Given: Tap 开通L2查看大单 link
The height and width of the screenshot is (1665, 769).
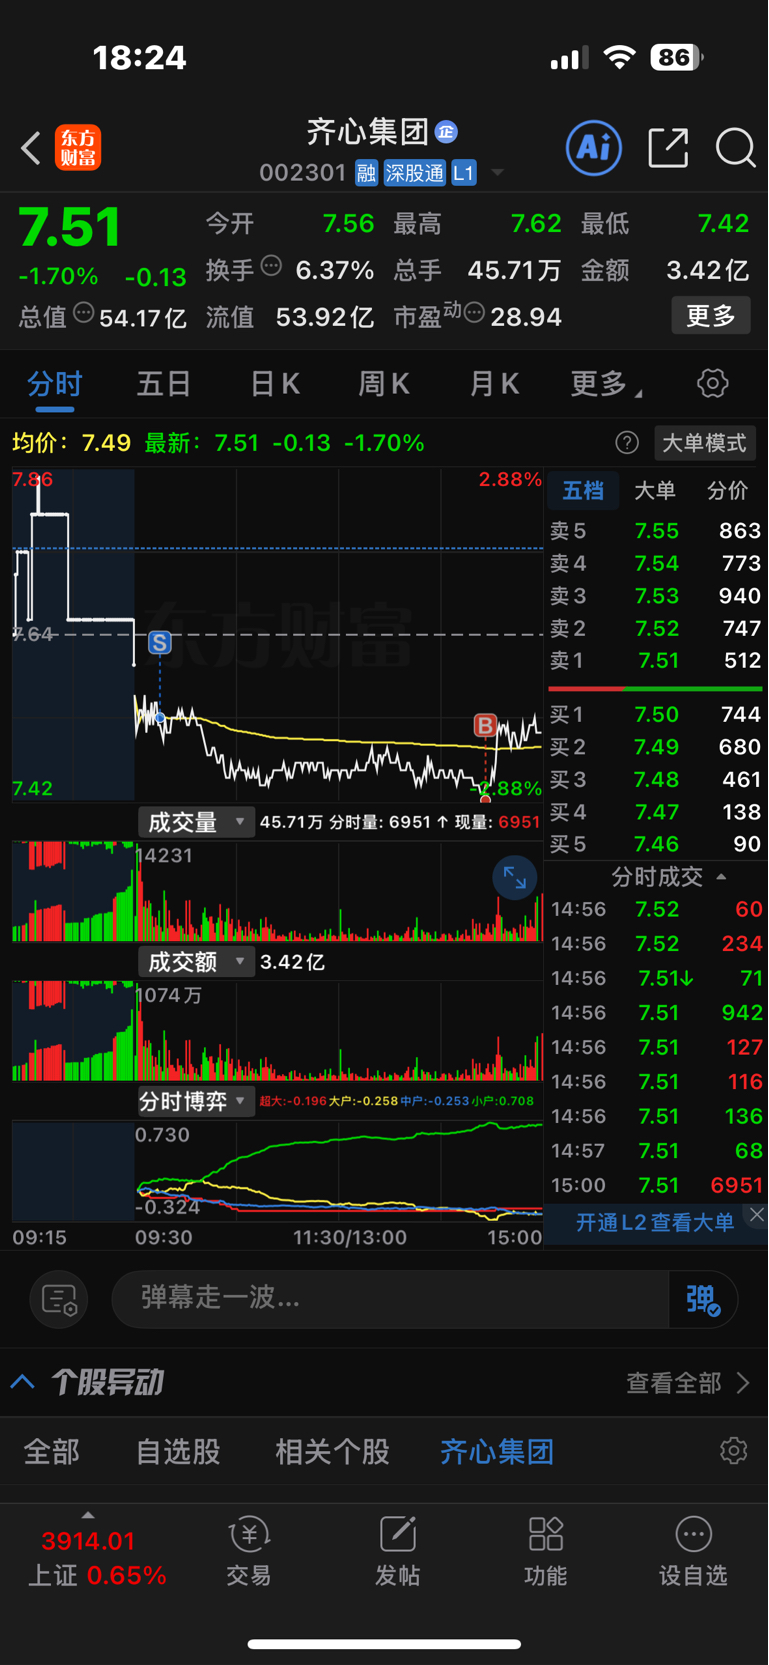Looking at the screenshot, I should (x=655, y=1222).
